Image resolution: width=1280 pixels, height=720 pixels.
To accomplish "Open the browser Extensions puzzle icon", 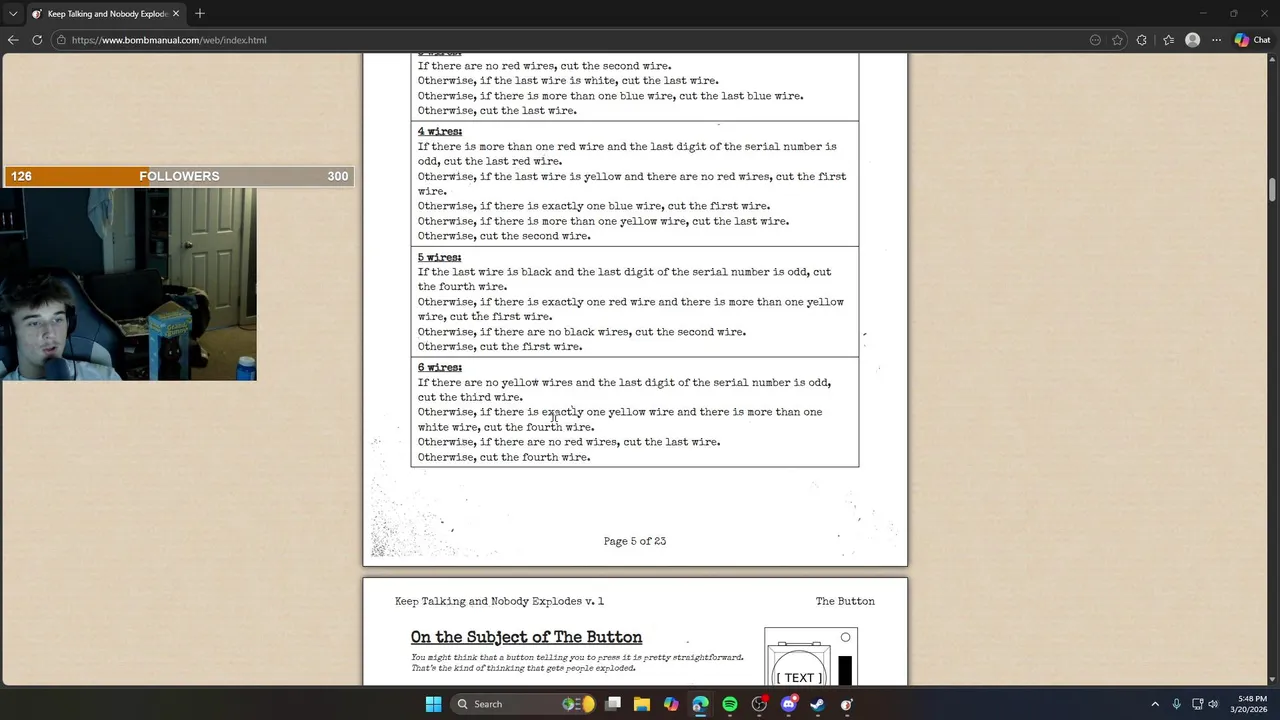I will click(1142, 40).
